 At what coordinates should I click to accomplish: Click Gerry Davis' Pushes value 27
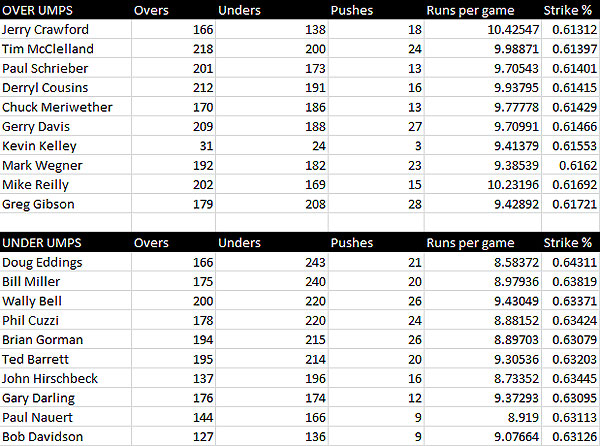[x=376, y=126]
